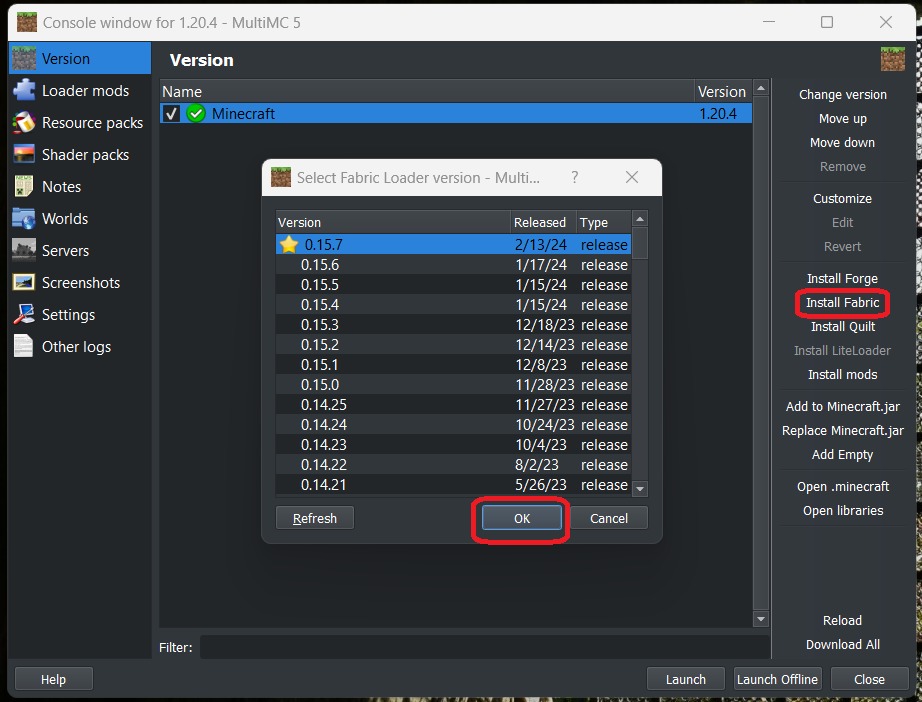Click the Filter input field
The height and width of the screenshot is (702, 922).
[485, 647]
